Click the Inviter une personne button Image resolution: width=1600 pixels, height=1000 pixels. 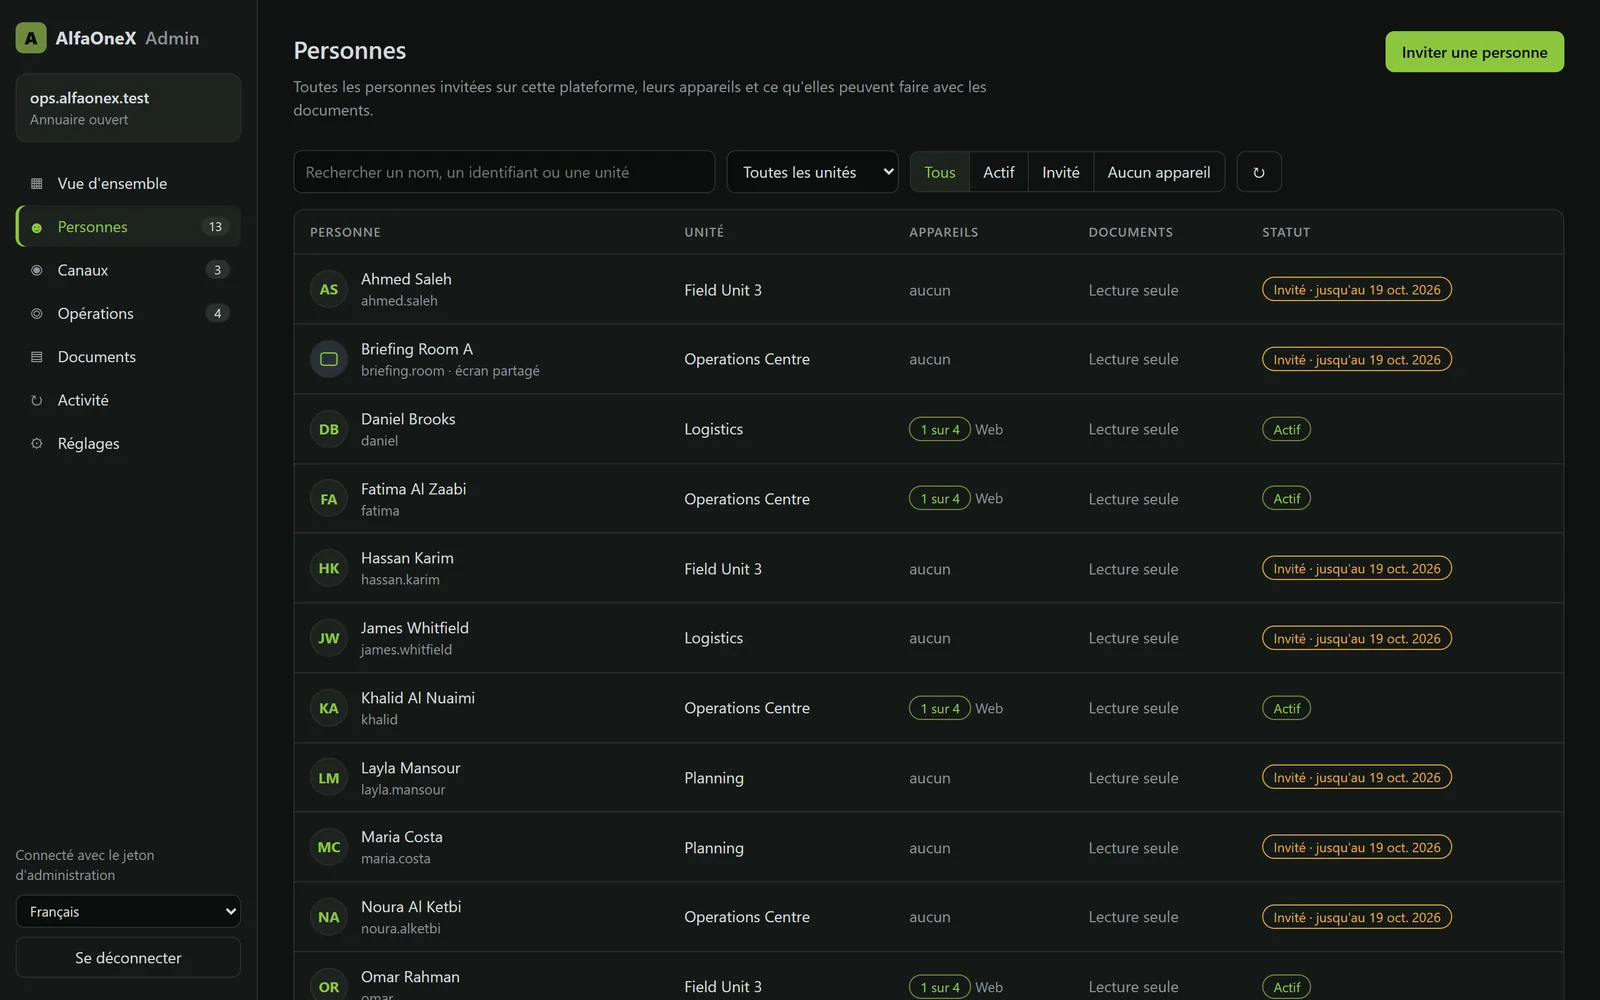click(1474, 52)
